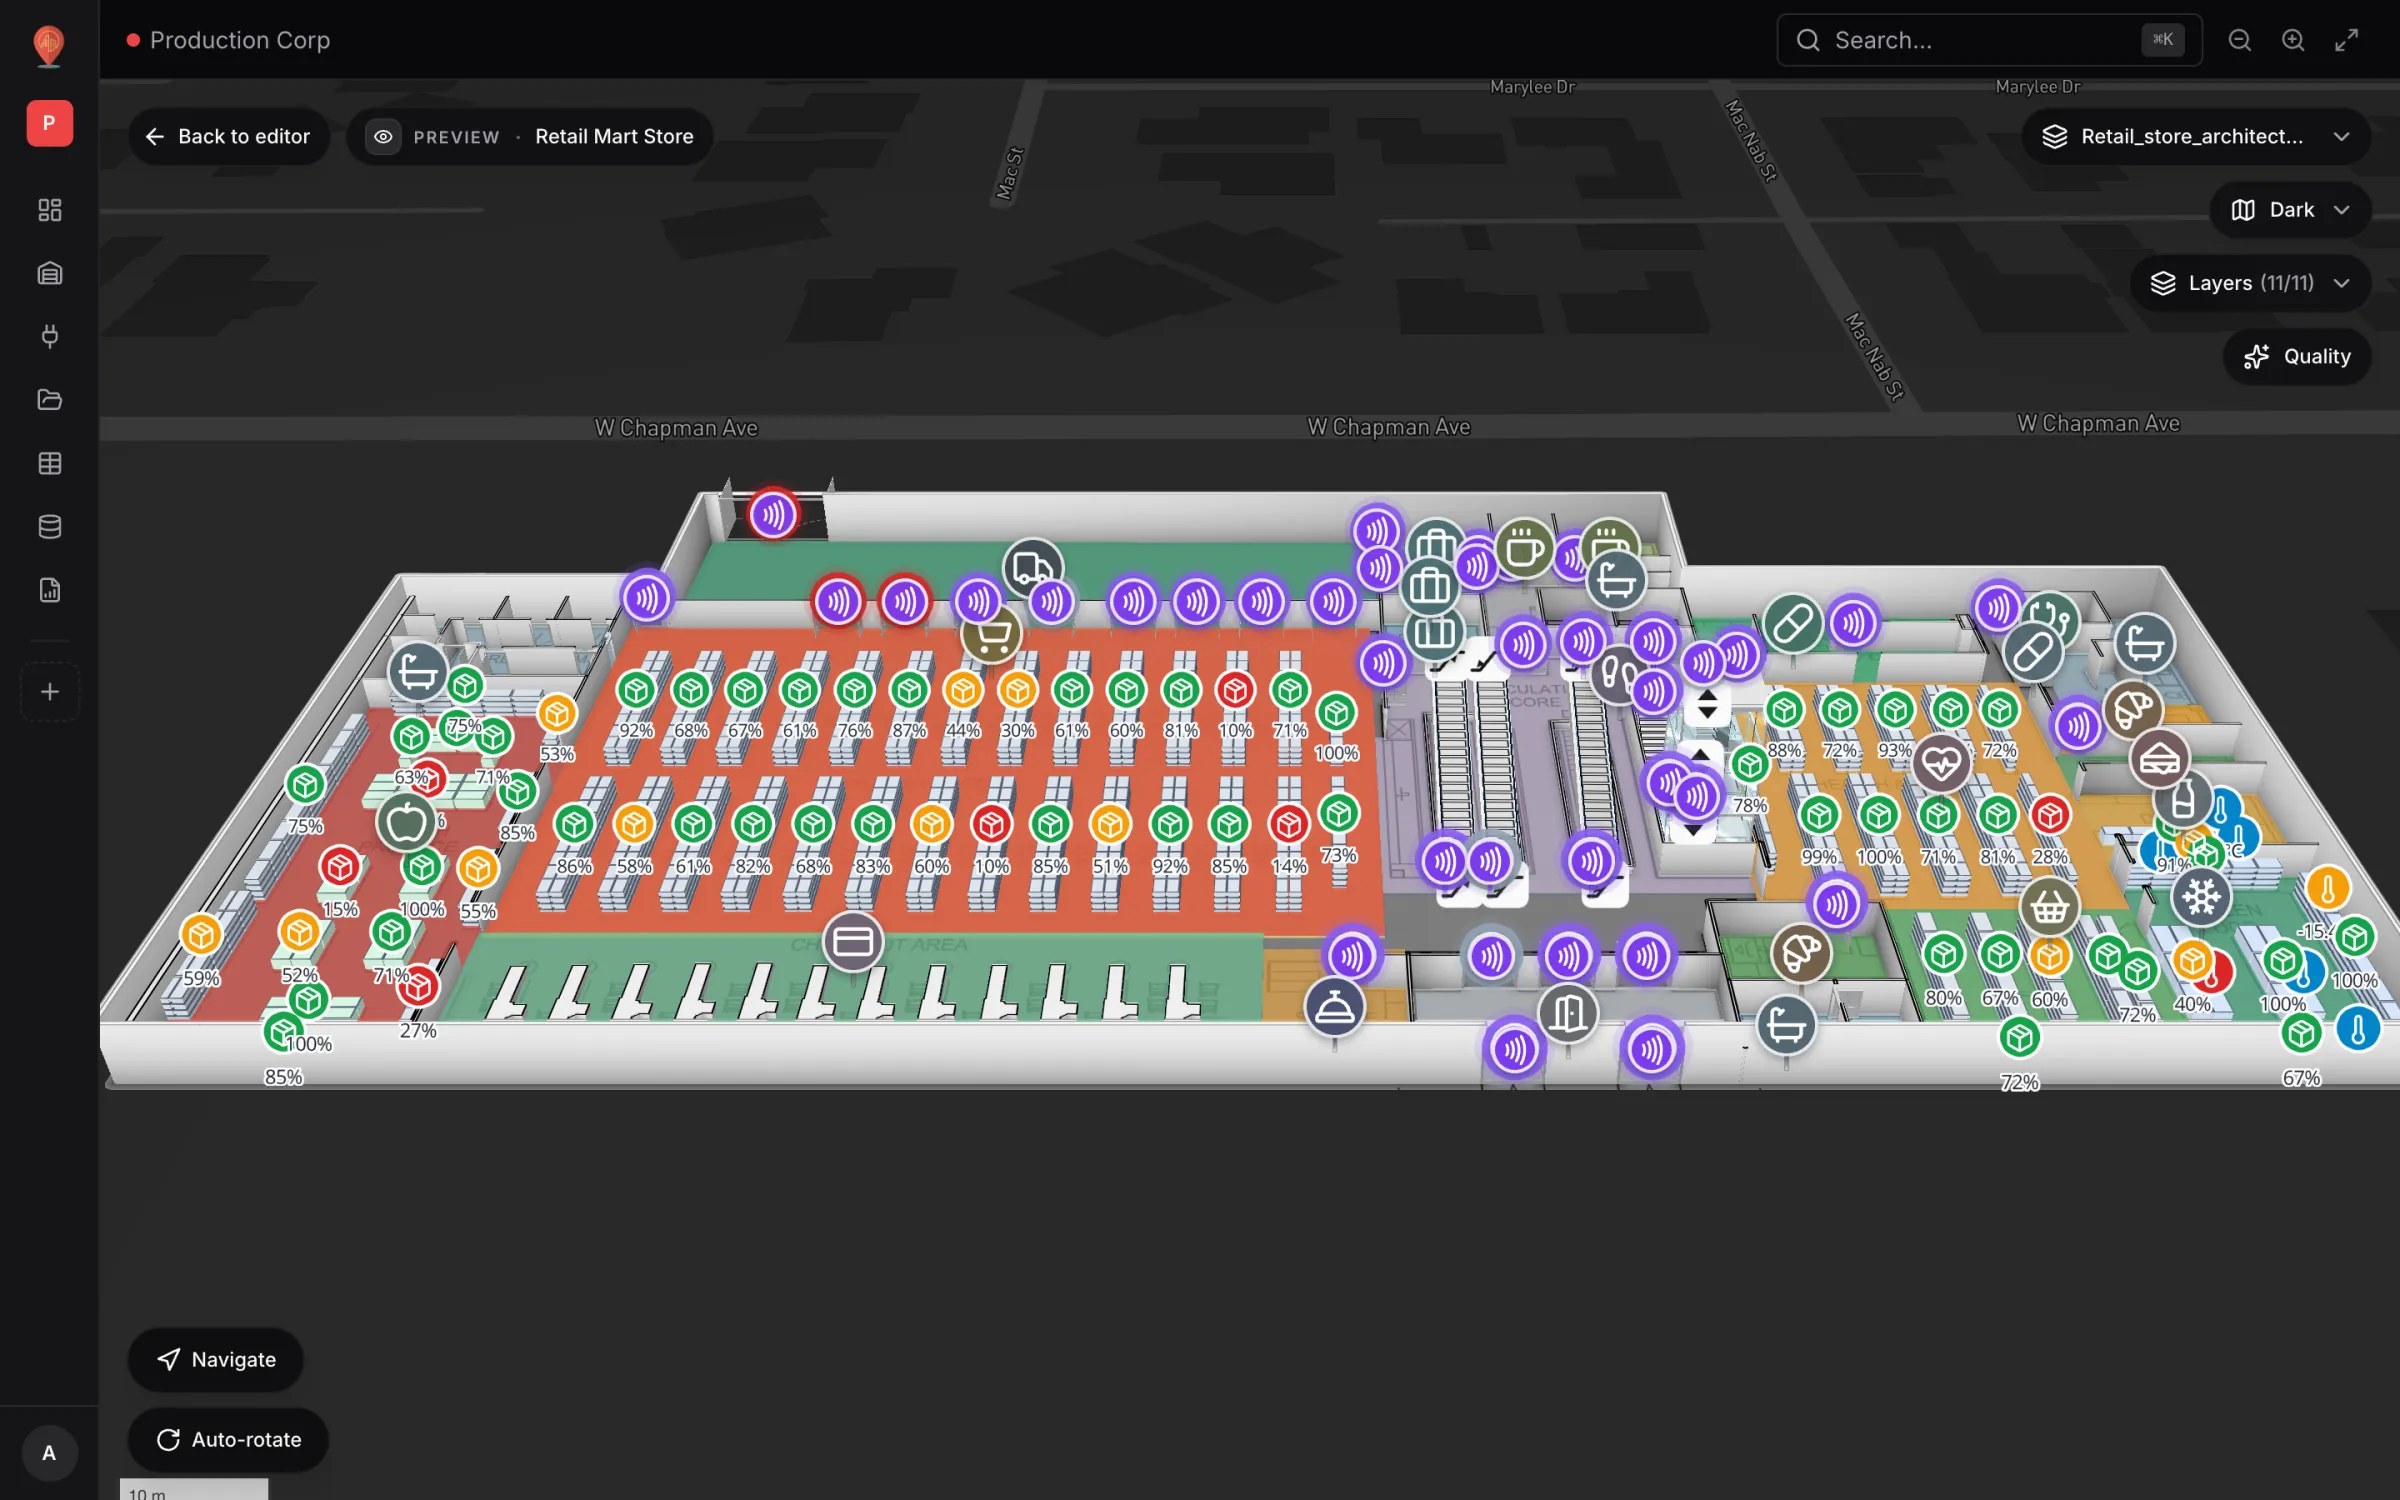Click the apple produce map marker

pyautogui.click(x=406, y=822)
